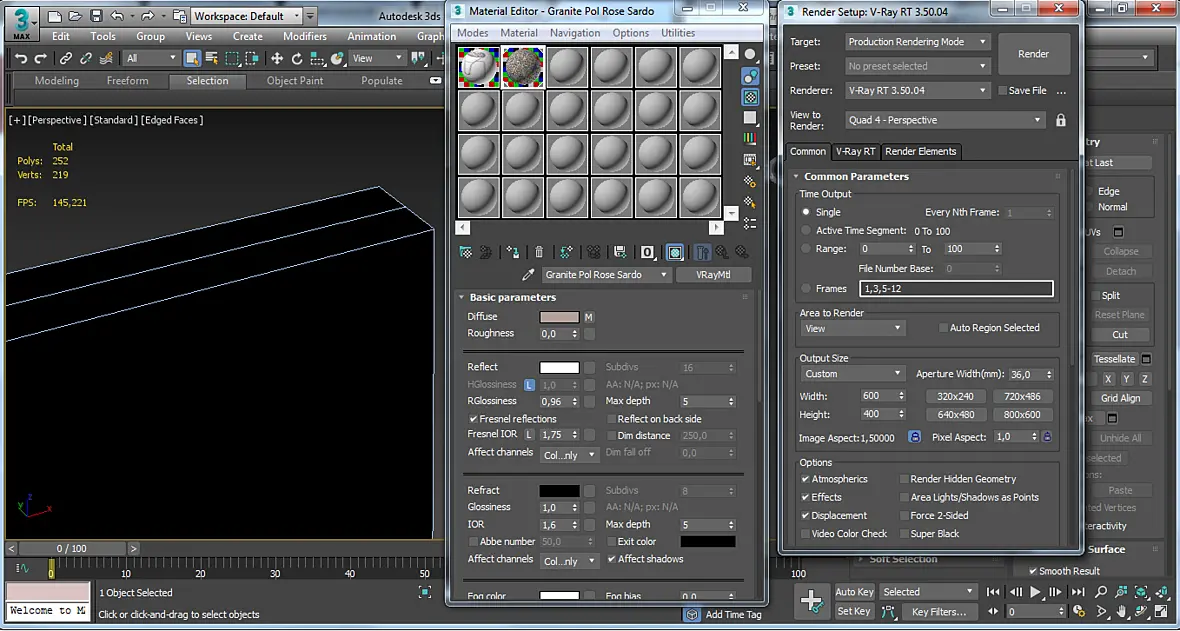Click the Bind to Space Warp icon
The height and width of the screenshot is (631, 1180).
click(x=106, y=58)
